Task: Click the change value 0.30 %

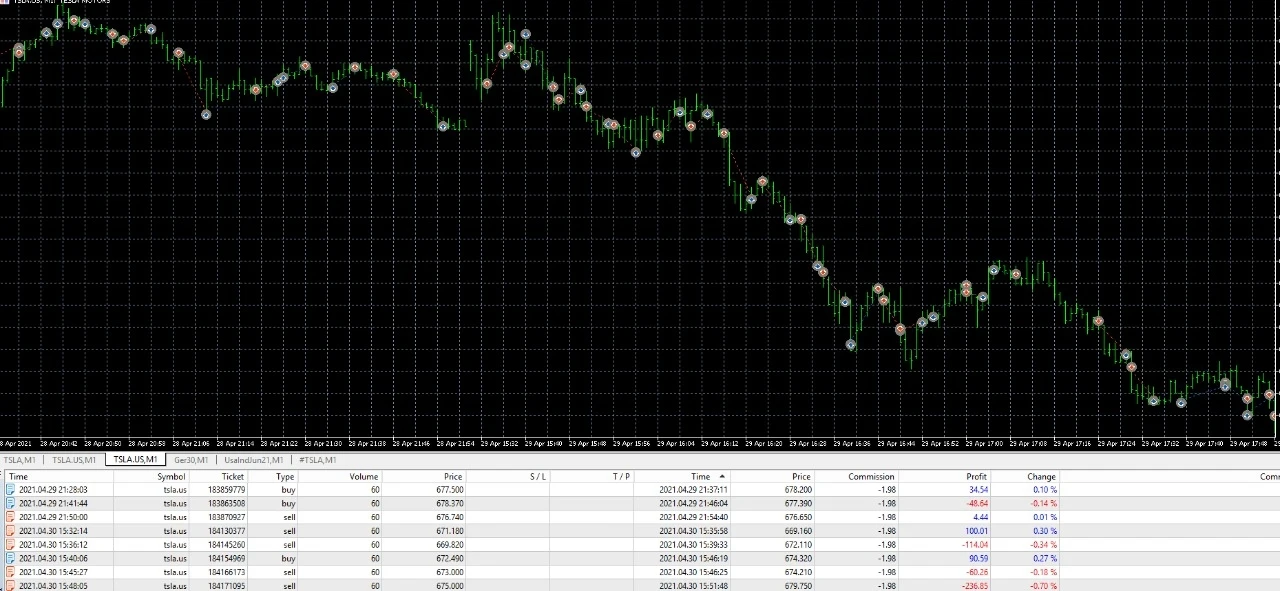Action: click(x=1044, y=531)
